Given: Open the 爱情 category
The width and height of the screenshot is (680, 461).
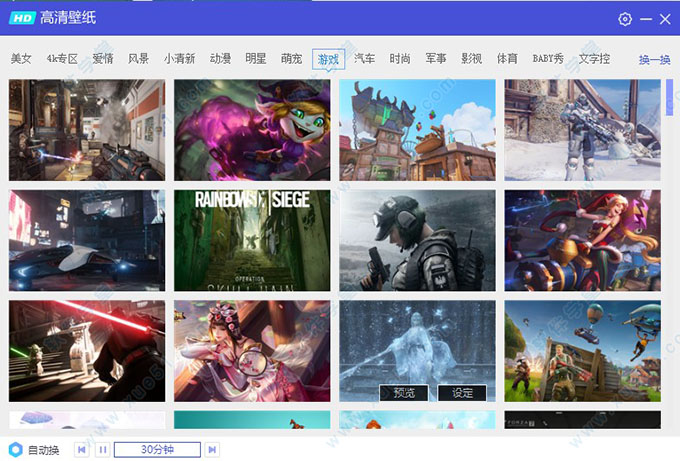Looking at the screenshot, I should click(103, 59).
